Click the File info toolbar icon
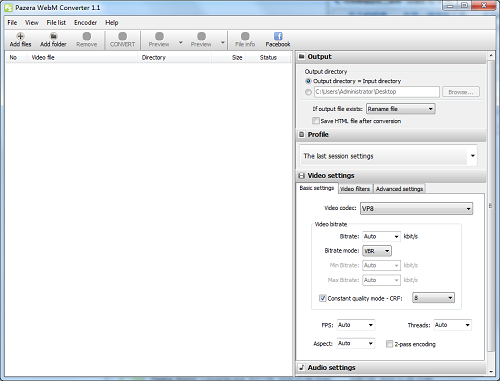This screenshot has width=500, height=381. pyautogui.click(x=245, y=40)
